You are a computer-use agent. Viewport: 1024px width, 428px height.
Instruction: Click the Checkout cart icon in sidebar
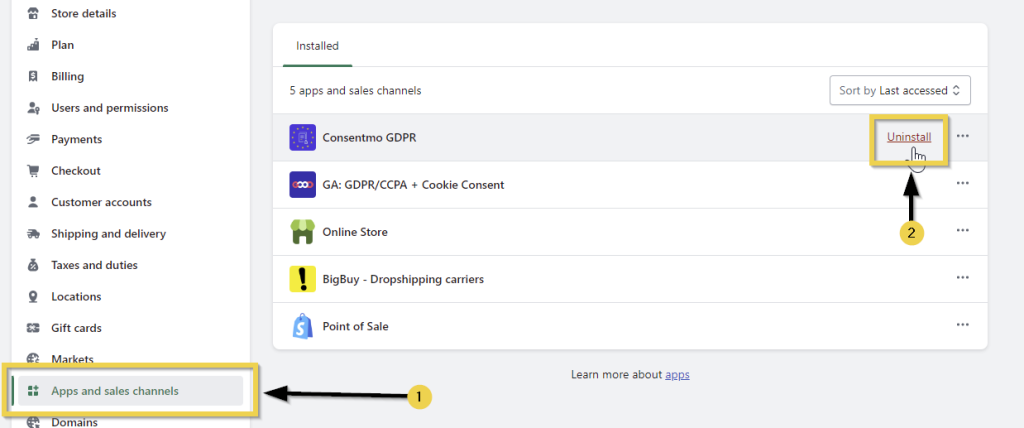click(33, 171)
